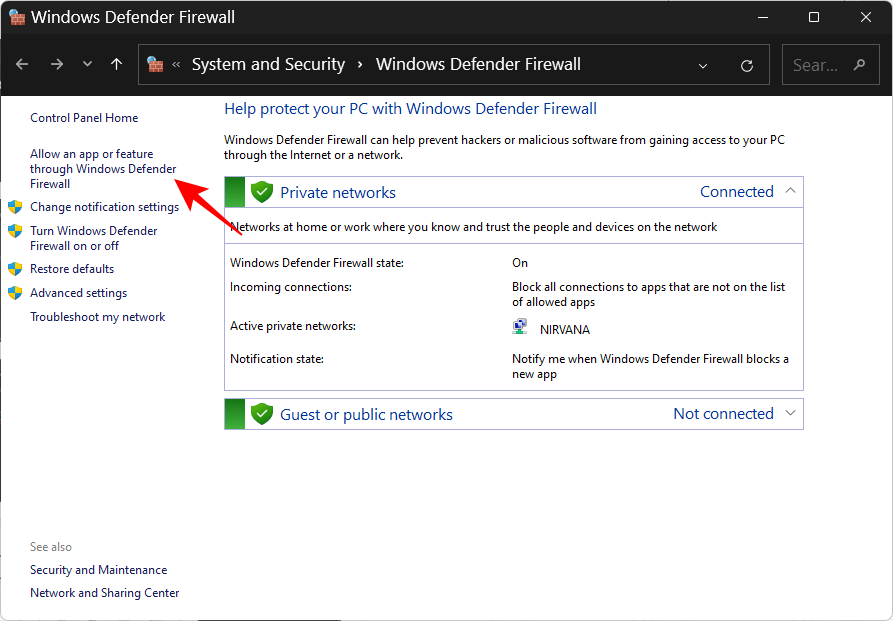Refresh the current Control Panel page
Viewport: 893px width, 621px height.
746,64
